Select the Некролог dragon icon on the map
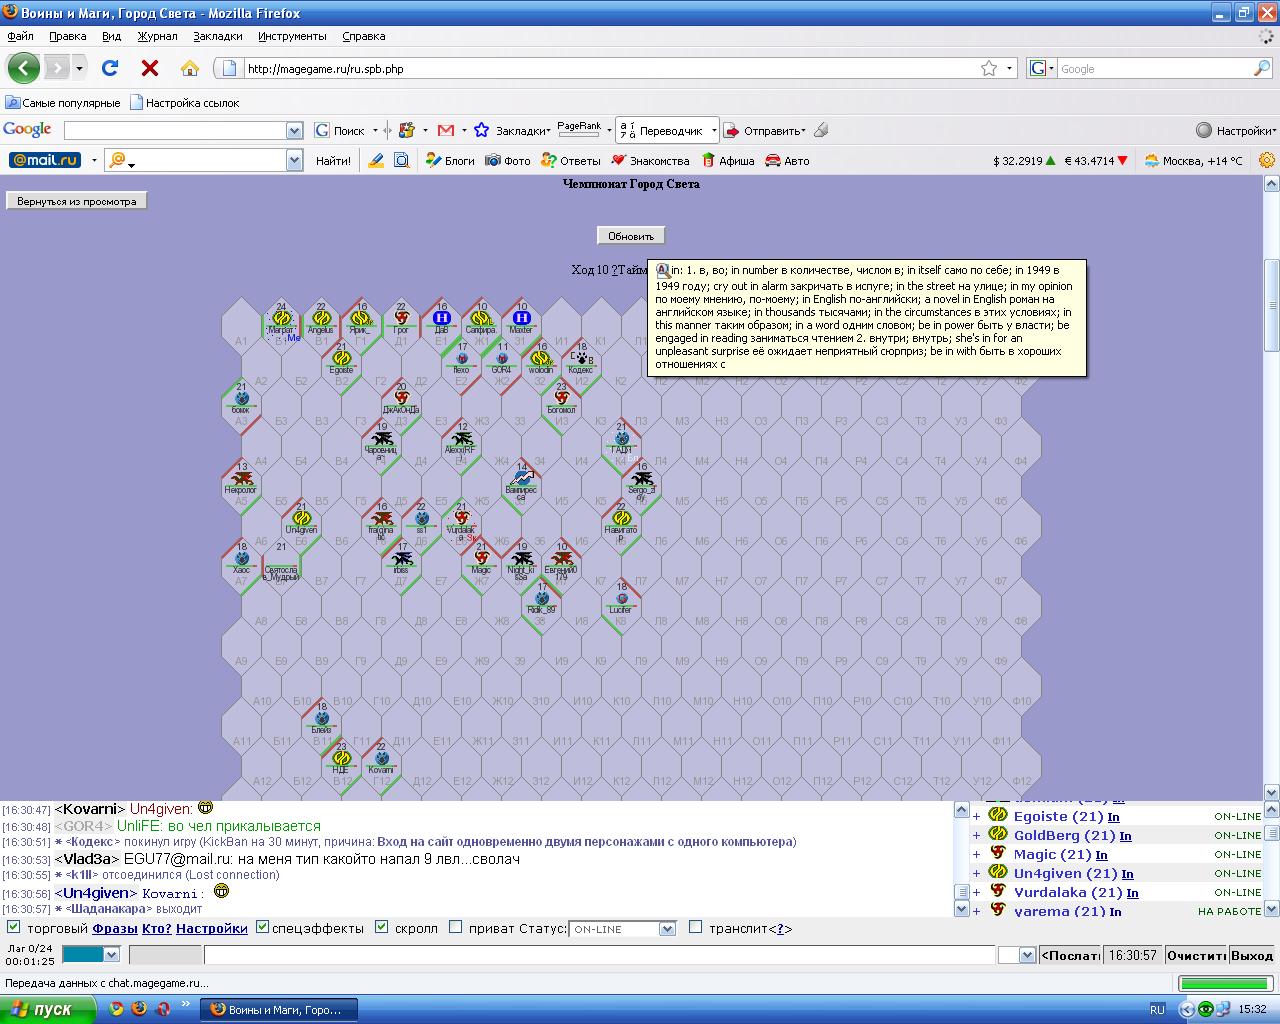 click(x=241, y=478)
